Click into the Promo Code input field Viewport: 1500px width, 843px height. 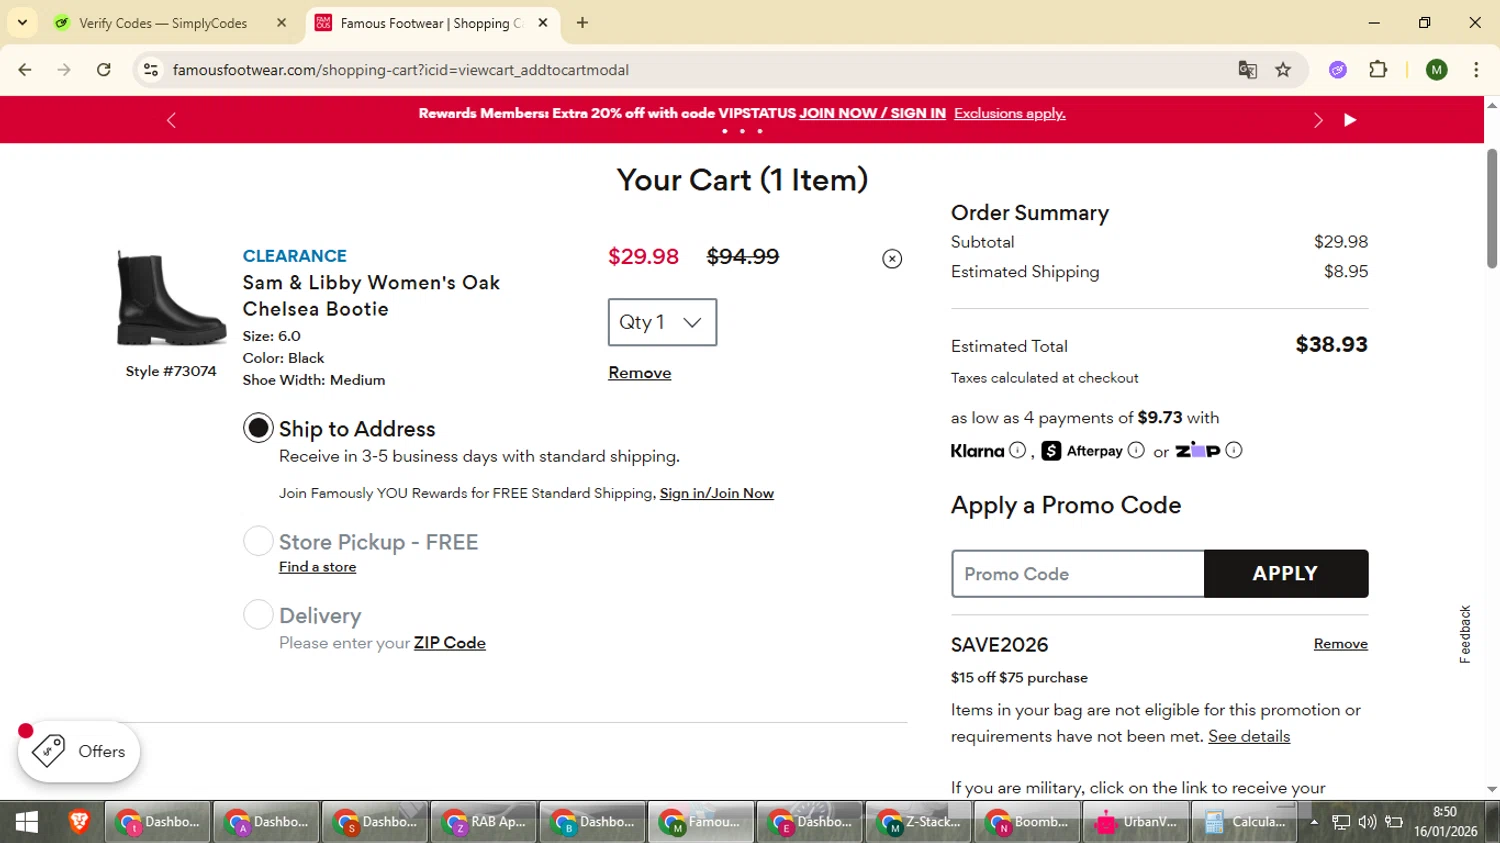(1078, 574)
